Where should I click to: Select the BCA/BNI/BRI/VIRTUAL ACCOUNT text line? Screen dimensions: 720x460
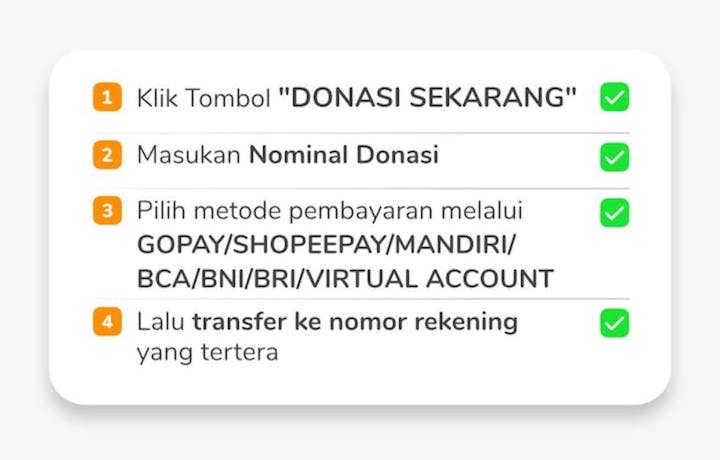(345, 279)
